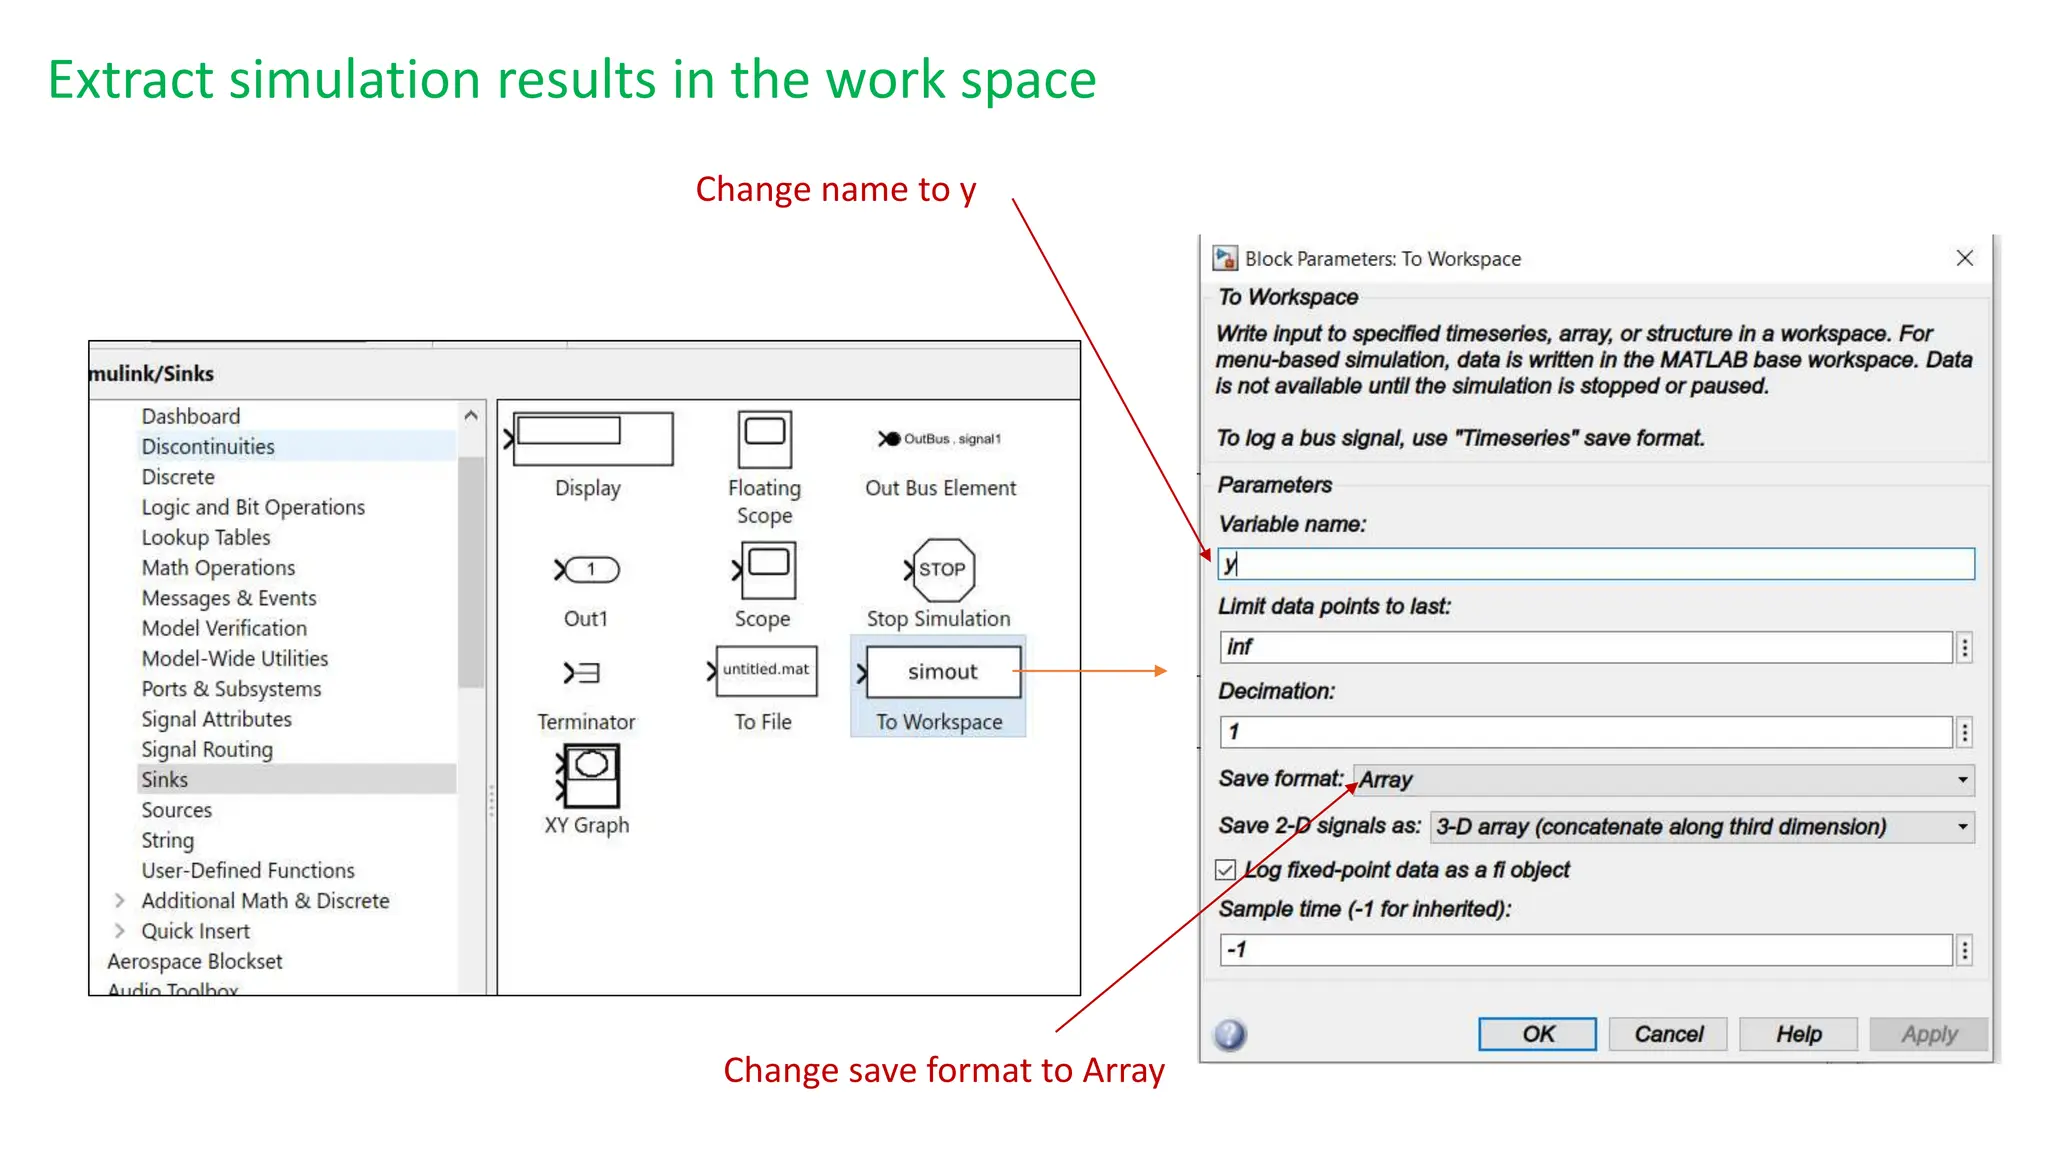Select Model-Wide Utilities library
The image size is (2048, 1152).
pos(235,658)
